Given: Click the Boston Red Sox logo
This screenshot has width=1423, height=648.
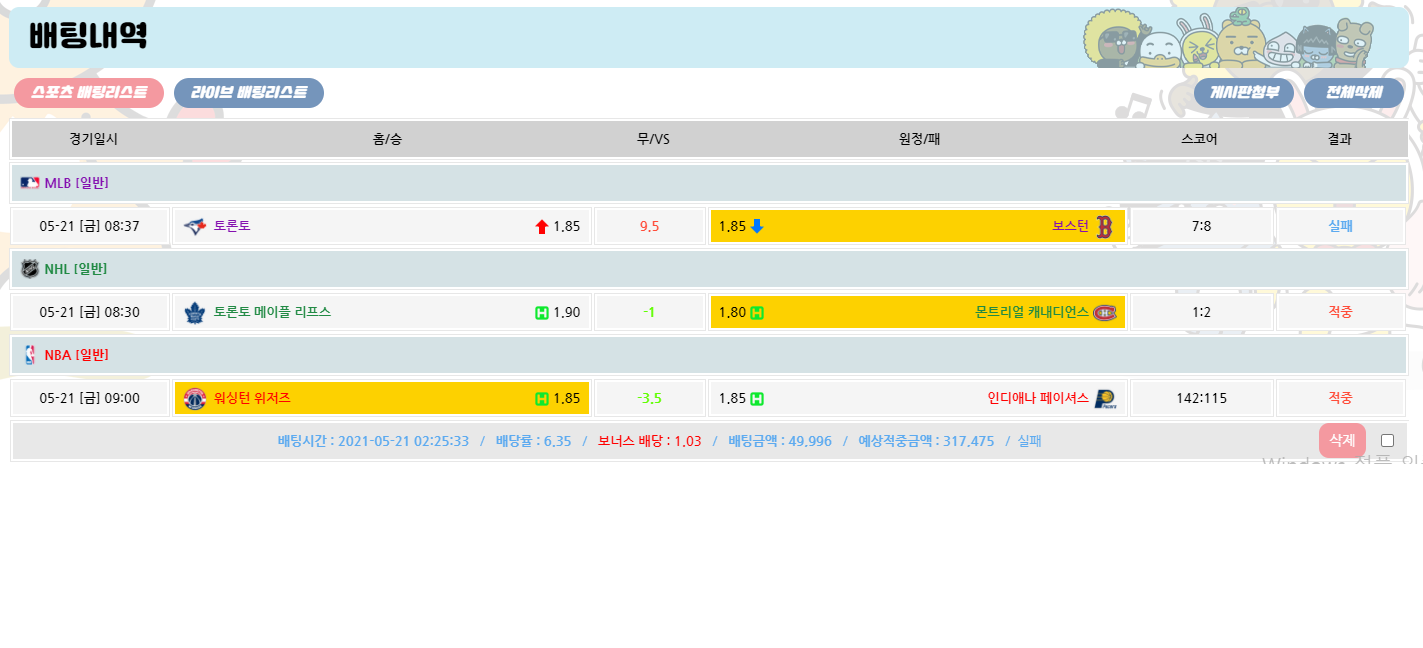Looking at the screenshot, I should click(1104, 227).
